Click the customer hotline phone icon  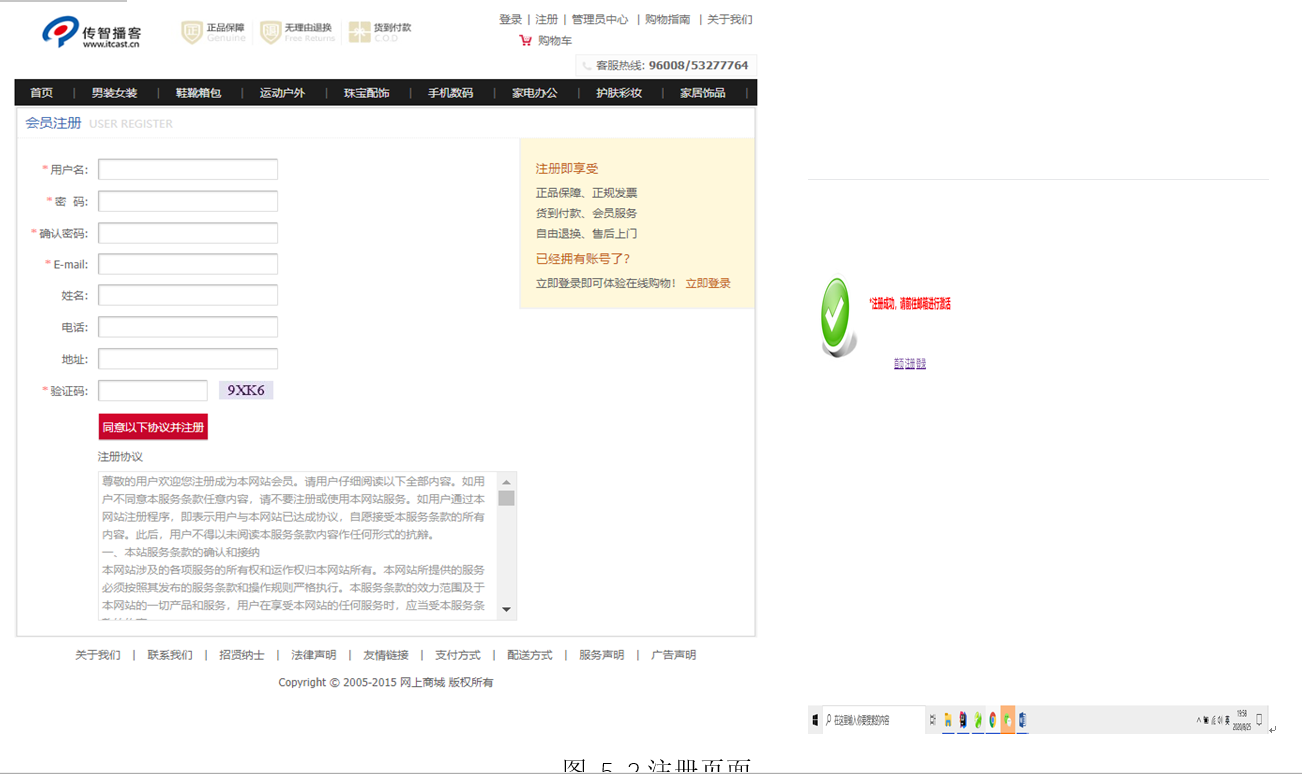[587, 65]
